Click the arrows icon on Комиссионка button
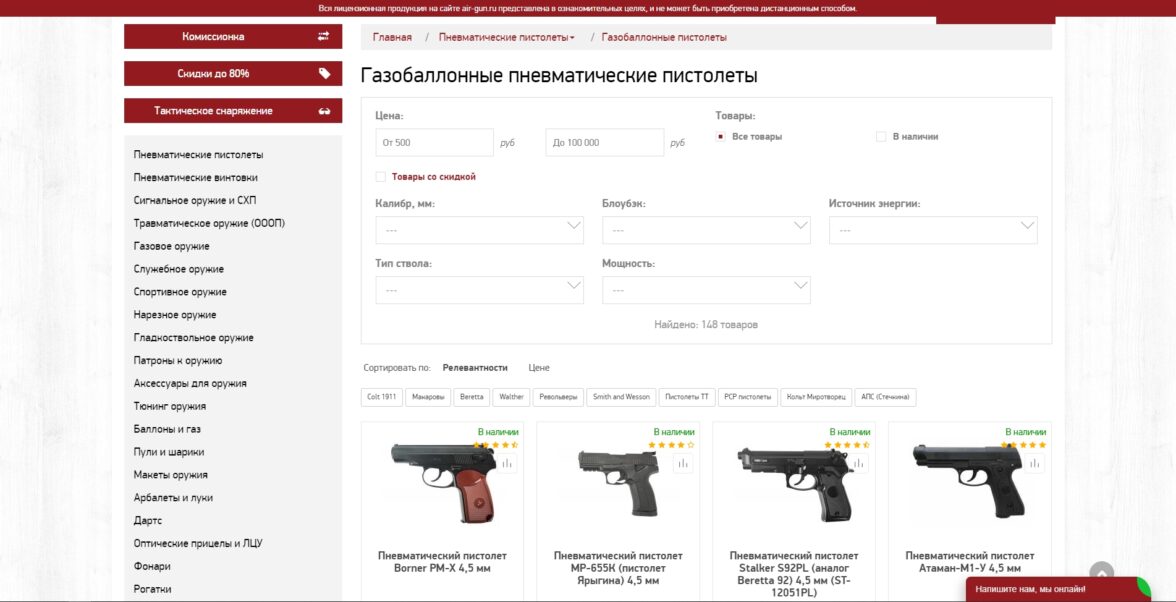Image resolution: width=1176 pixels, height=602 pixels. pyautogui.click(x=323, y=36)
